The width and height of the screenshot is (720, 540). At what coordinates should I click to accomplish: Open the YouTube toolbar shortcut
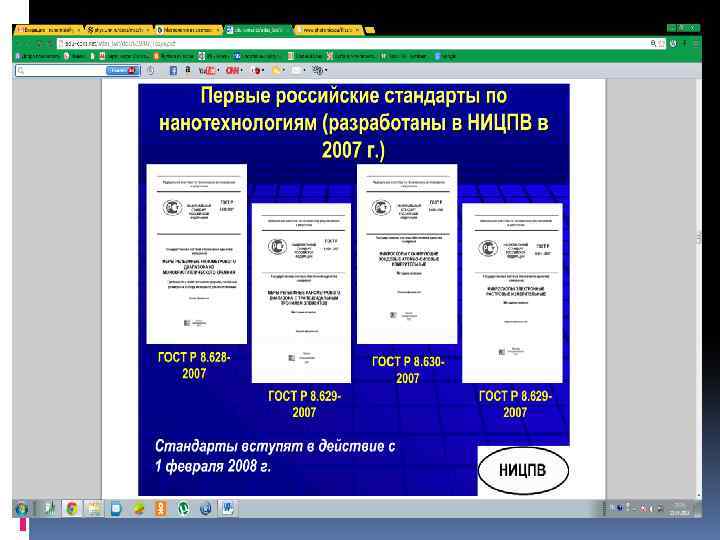coord(206,70)
